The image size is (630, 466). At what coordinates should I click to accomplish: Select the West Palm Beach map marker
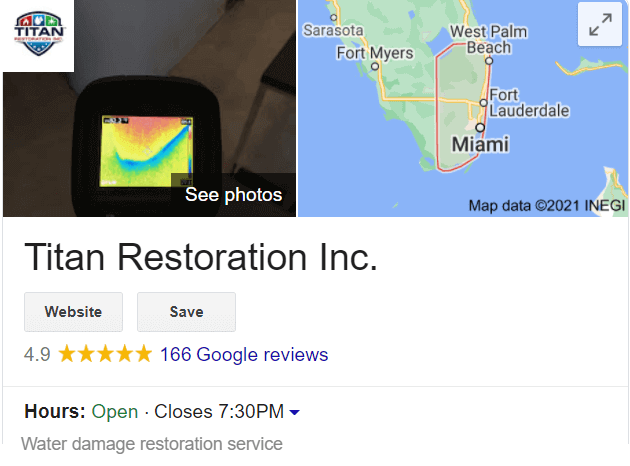click(x=489, y=61)
